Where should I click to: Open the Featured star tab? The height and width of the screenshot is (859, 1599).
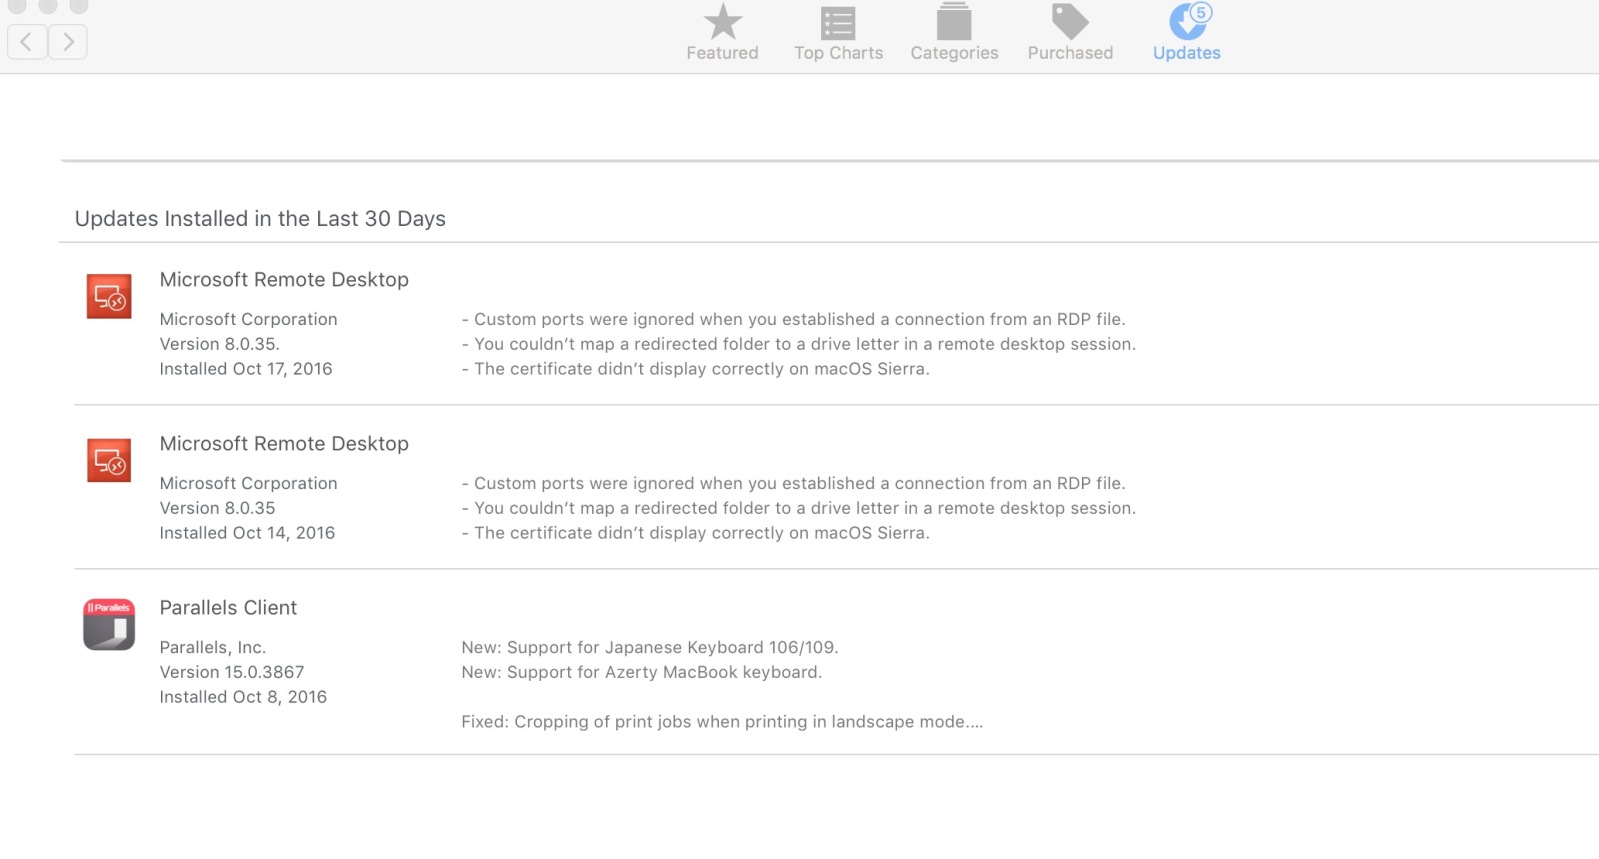722,33
